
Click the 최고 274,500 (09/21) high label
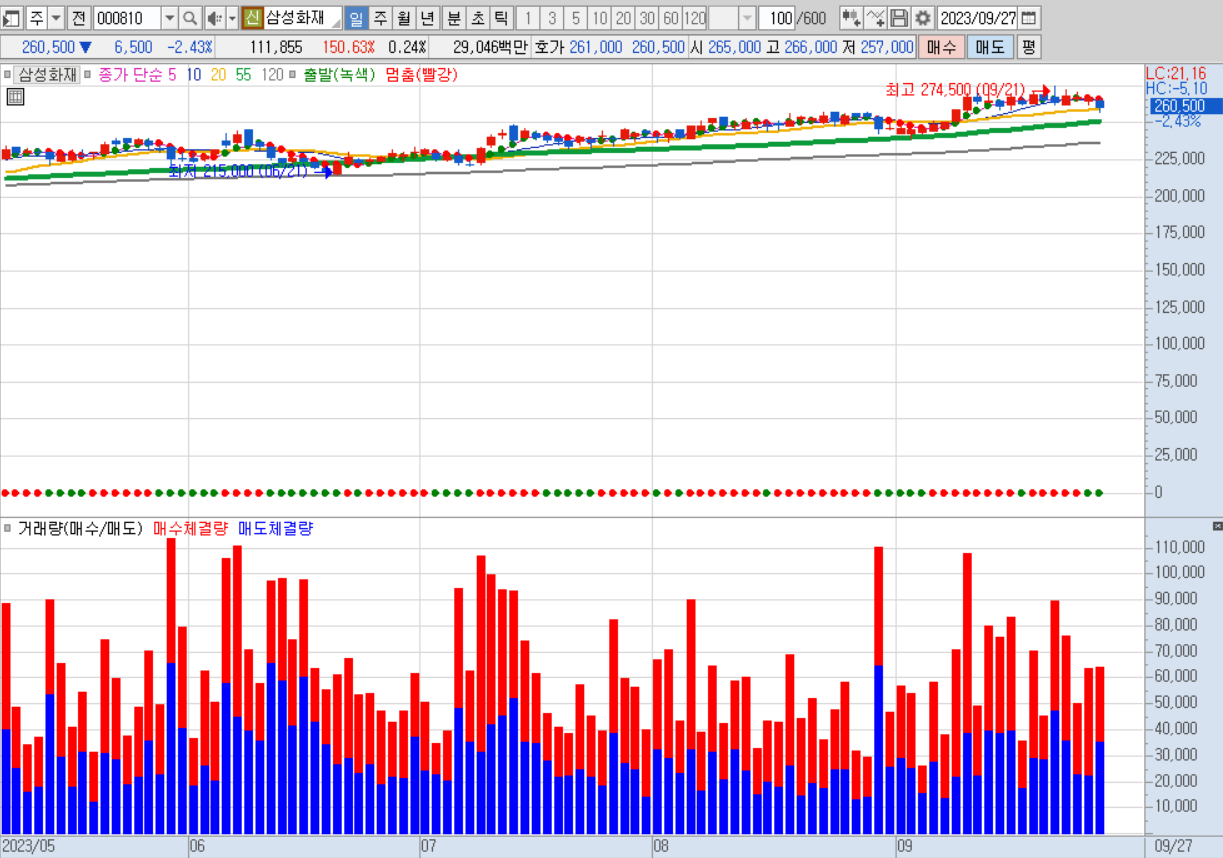click(x=955, y=90)
